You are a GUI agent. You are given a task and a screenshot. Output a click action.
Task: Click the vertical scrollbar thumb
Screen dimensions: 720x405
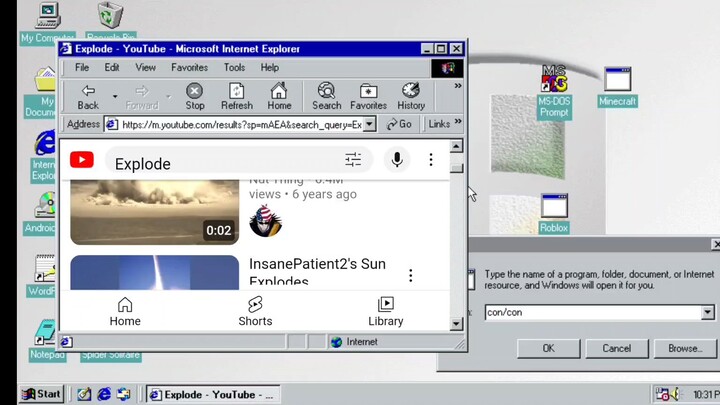pyautogui.click(x=456, y=168)
